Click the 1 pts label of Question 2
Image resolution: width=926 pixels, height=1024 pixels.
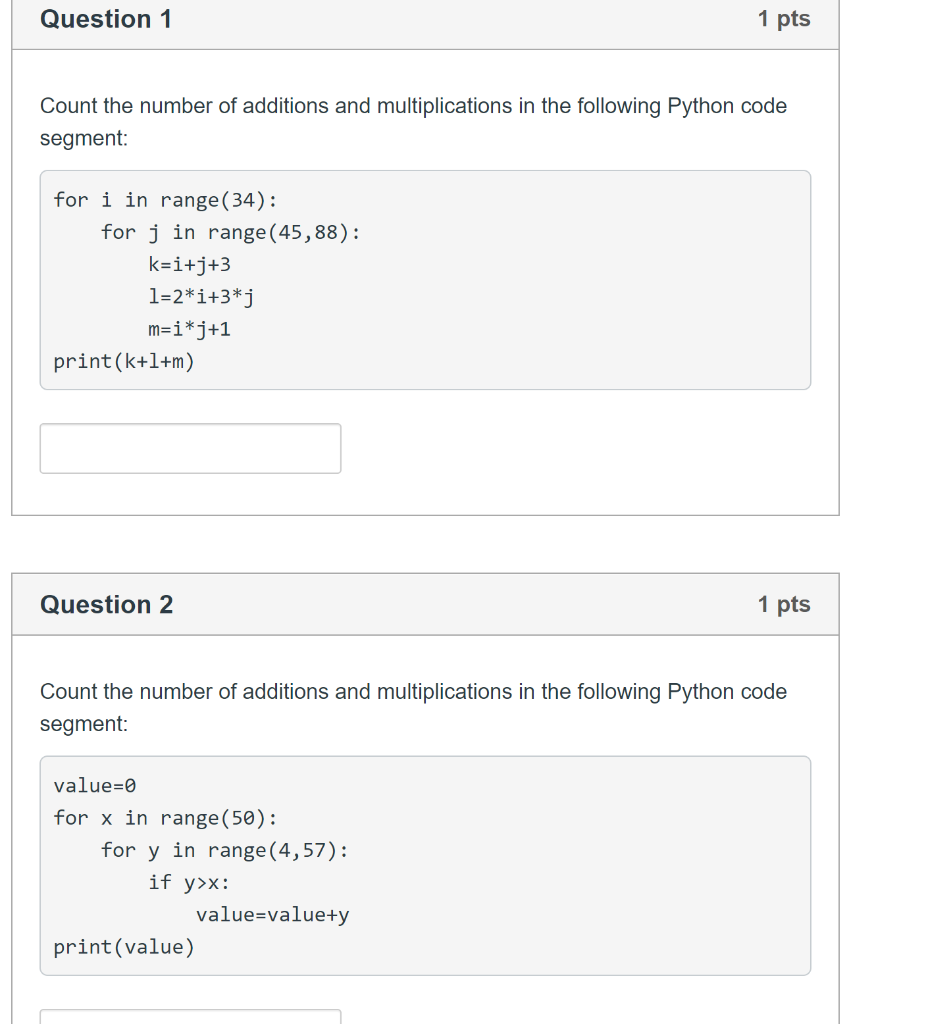[x=784, y=605]
